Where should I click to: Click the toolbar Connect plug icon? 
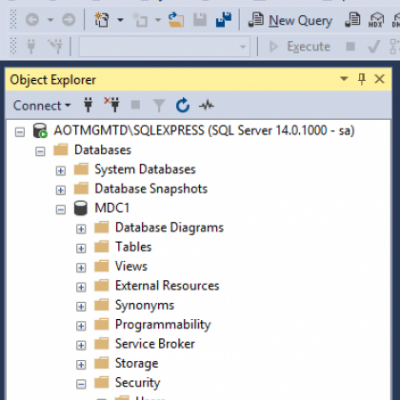(31, 46)
